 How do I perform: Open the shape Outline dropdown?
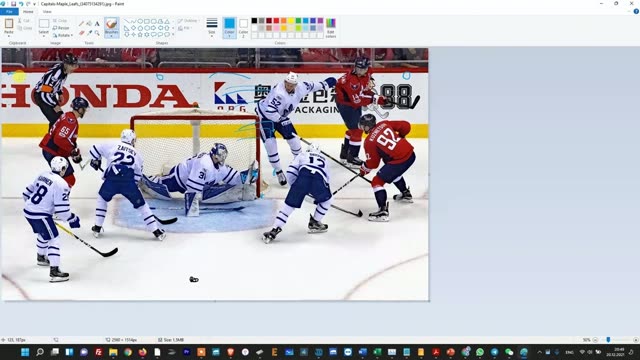pos(188,20)
